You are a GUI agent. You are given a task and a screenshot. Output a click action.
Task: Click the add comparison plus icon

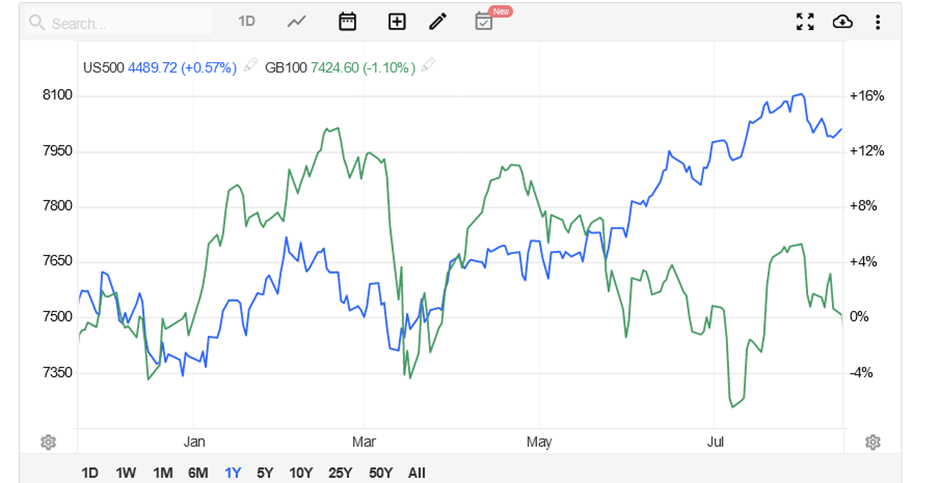397,21
